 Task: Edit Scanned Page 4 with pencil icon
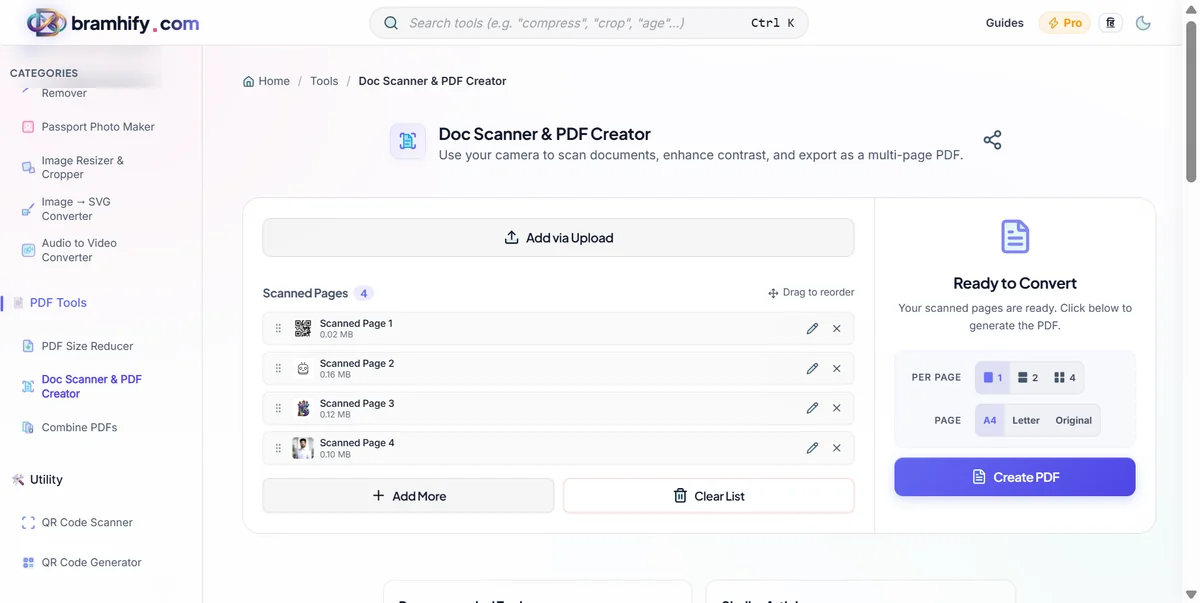click(812, 448)
